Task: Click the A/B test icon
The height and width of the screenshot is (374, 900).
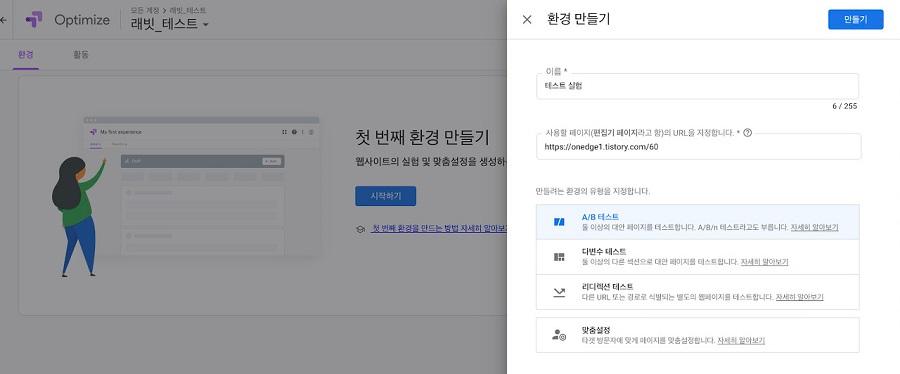Action: (558, 222)
